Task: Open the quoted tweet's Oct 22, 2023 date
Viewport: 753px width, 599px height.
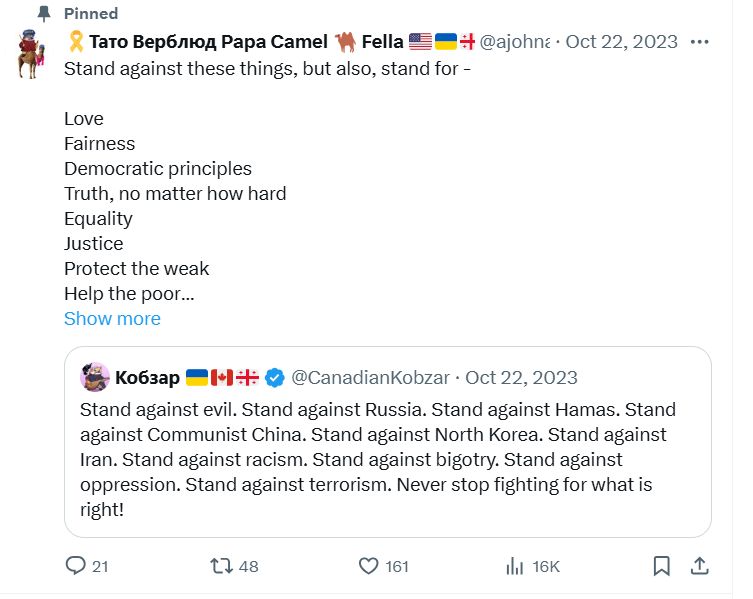Action: (521, 377)
